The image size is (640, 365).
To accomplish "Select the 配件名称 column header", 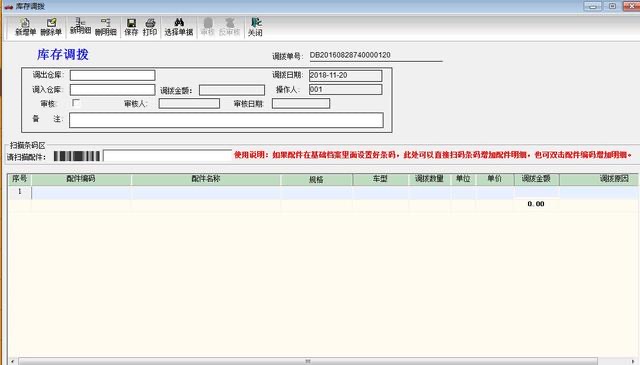I will (206, 179).
